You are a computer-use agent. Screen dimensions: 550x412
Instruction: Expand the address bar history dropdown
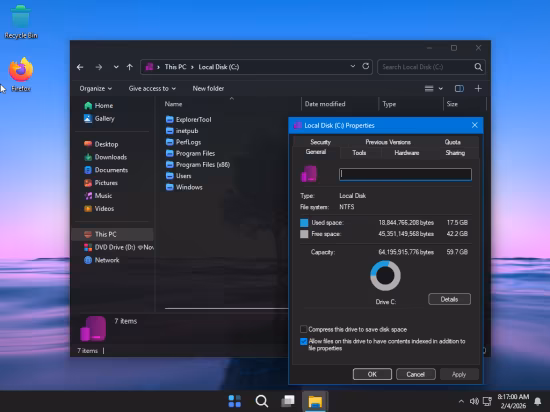[353, 66]
